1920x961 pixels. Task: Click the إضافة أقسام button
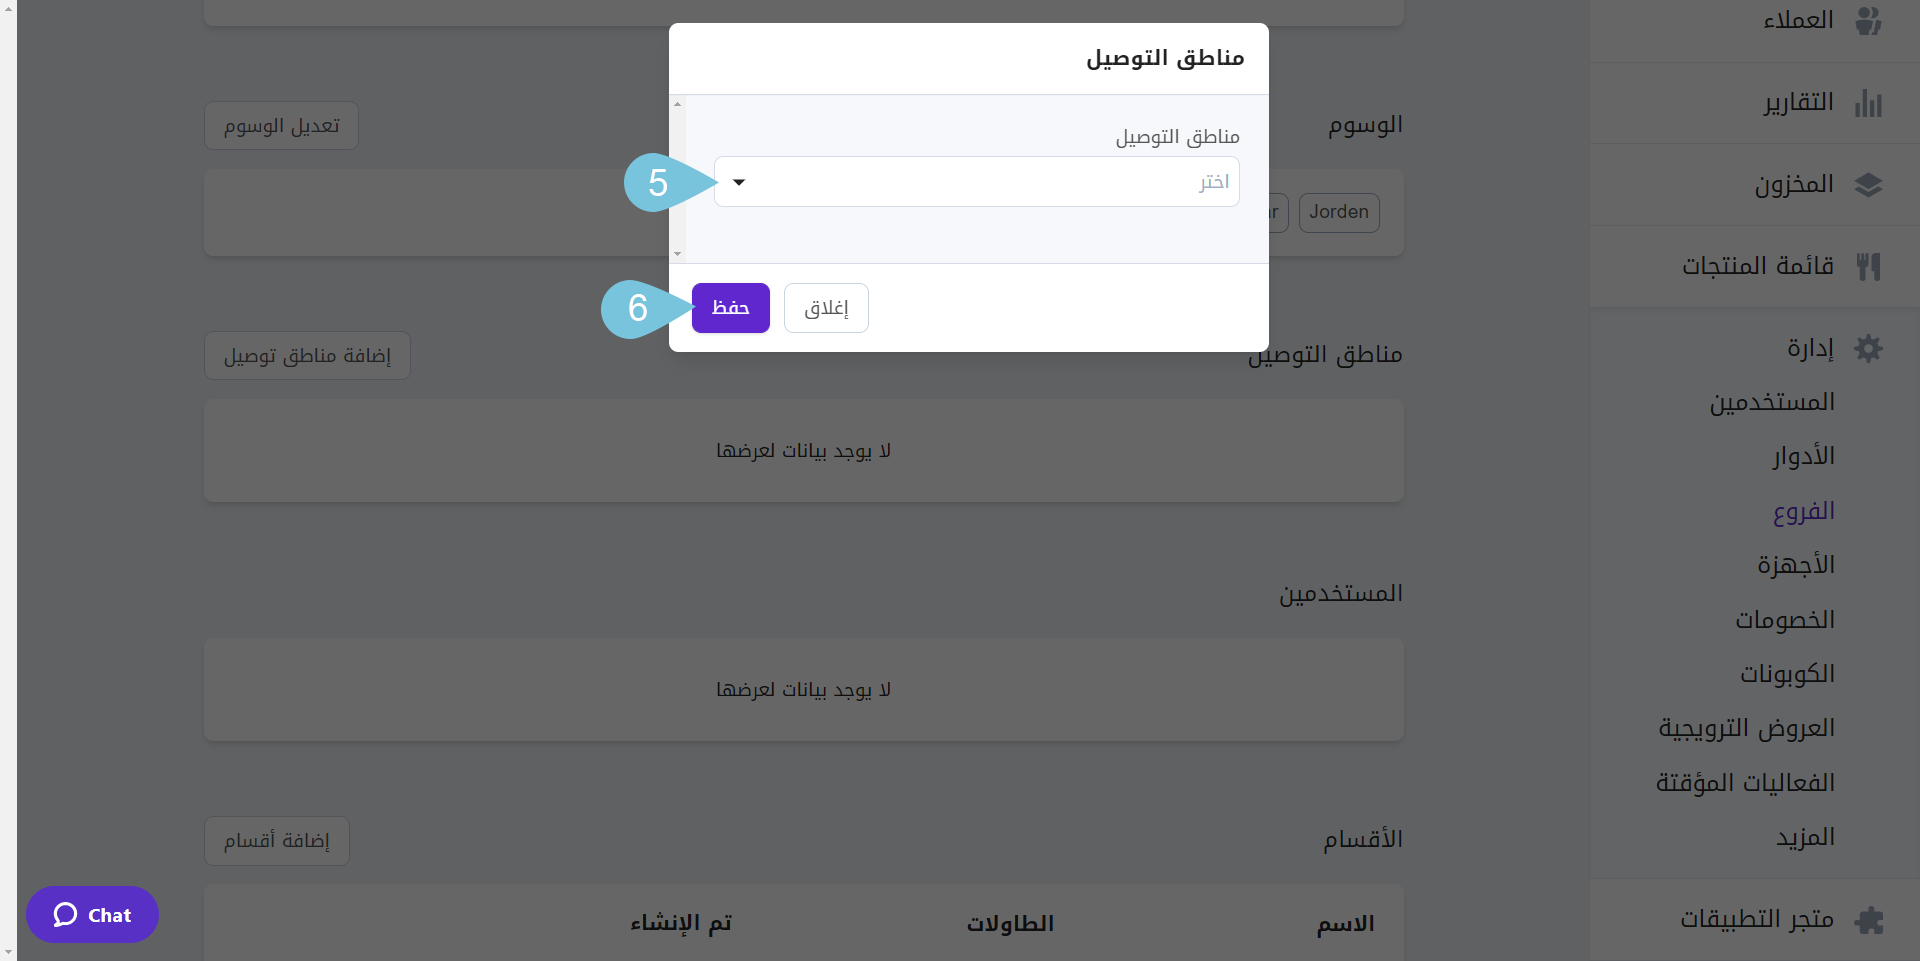[x=276, y=840]
